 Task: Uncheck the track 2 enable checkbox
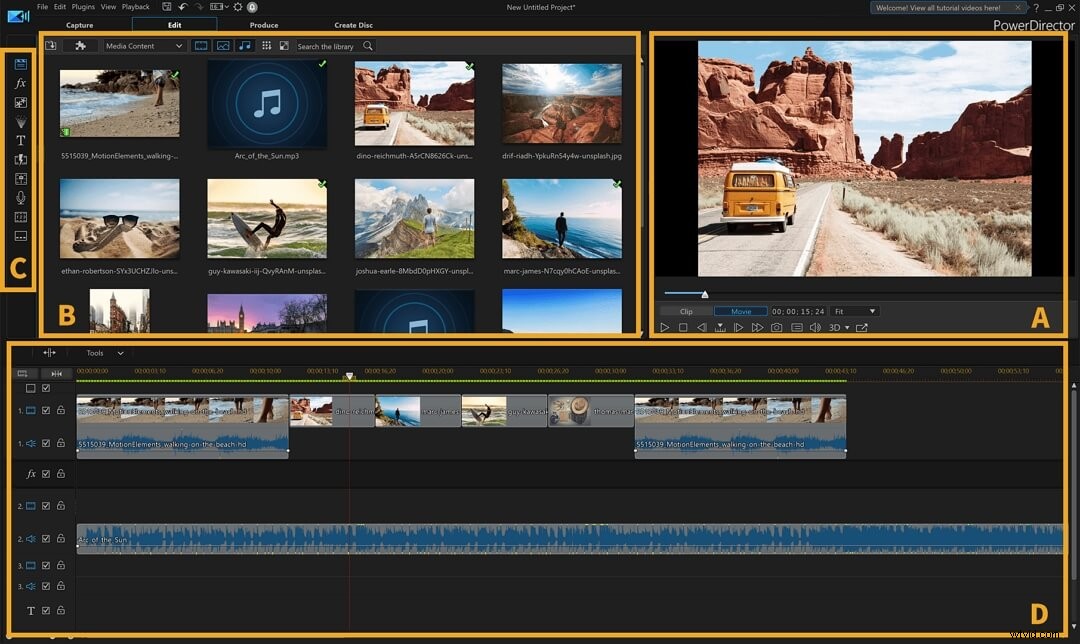point(45,506)
